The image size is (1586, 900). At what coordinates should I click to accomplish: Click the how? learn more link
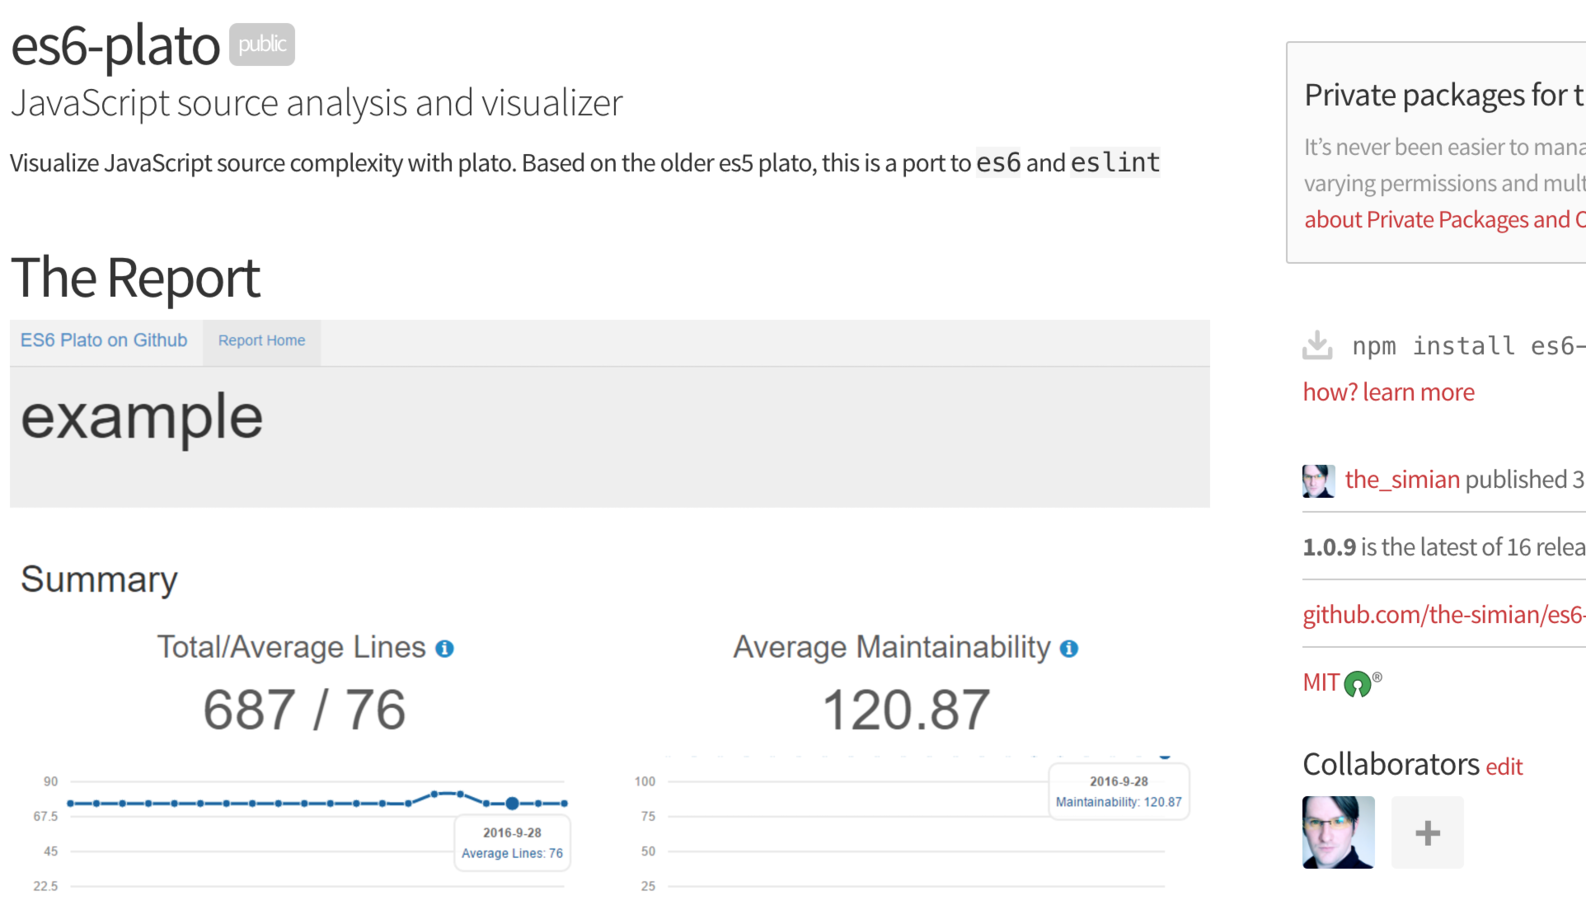coord(1388,392)
